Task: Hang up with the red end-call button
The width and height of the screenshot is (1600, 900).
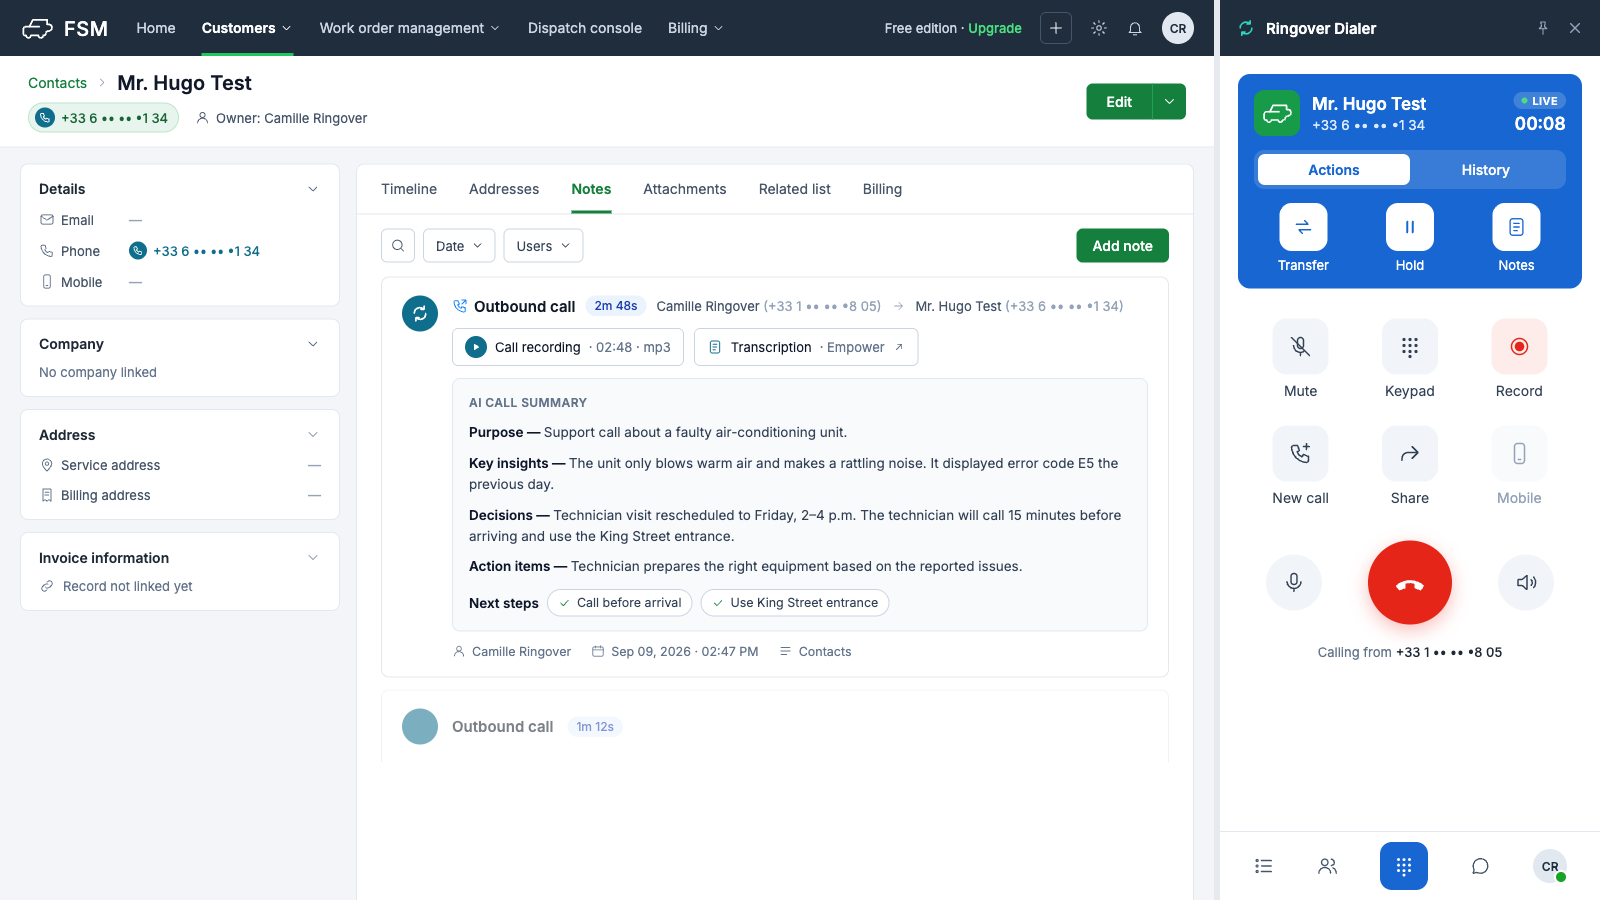Action: click(x=1410, y=583)
